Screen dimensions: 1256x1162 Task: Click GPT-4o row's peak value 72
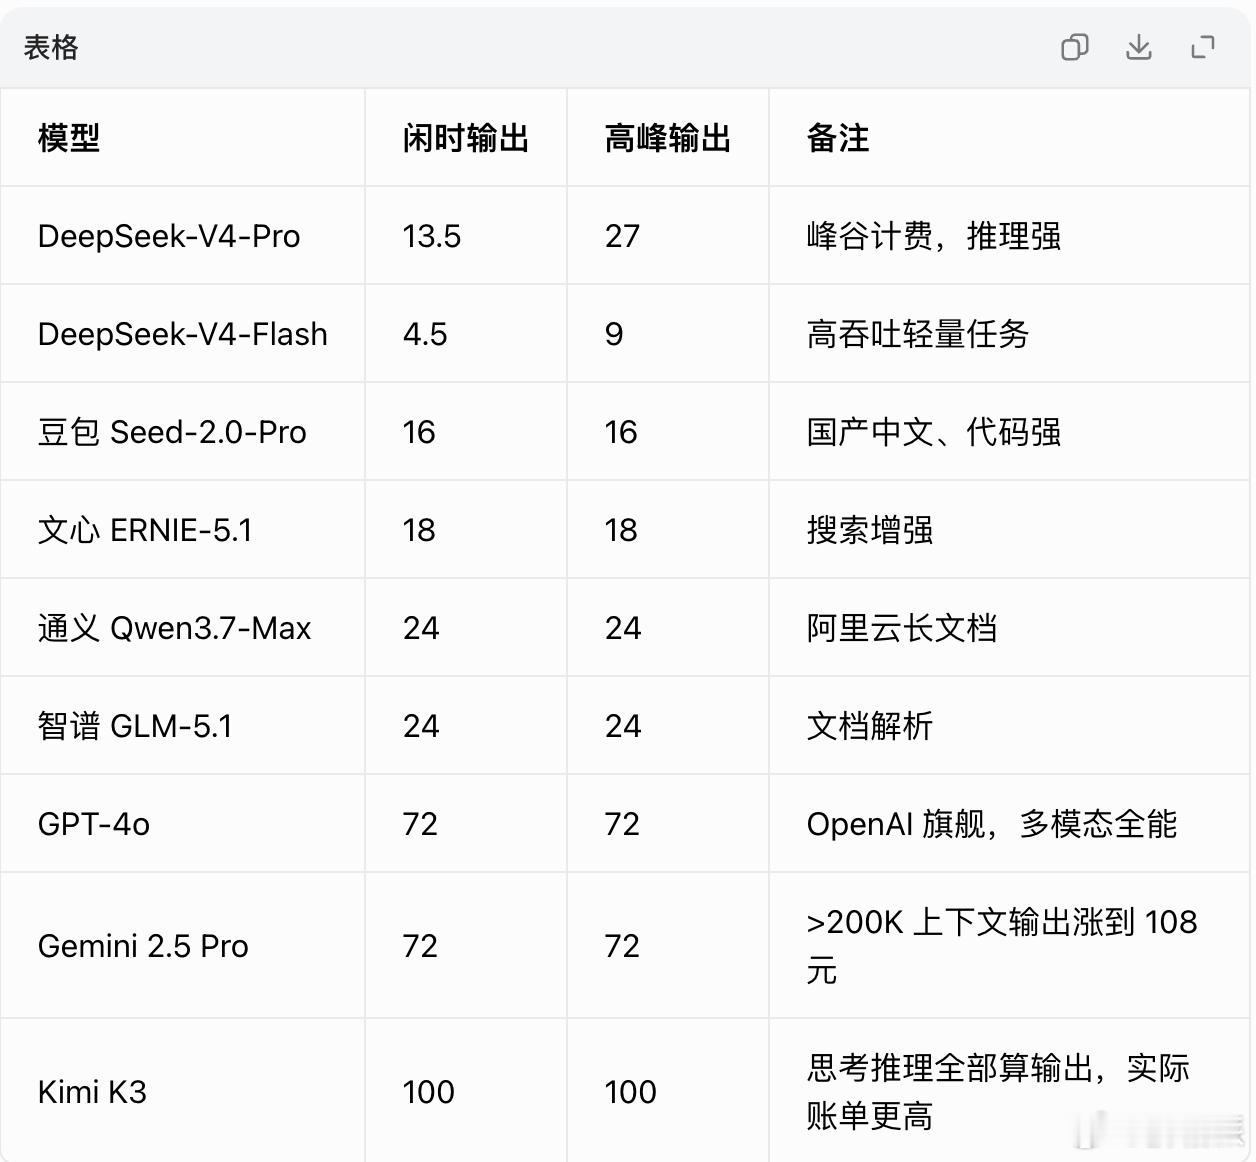(x=622, y=824)
